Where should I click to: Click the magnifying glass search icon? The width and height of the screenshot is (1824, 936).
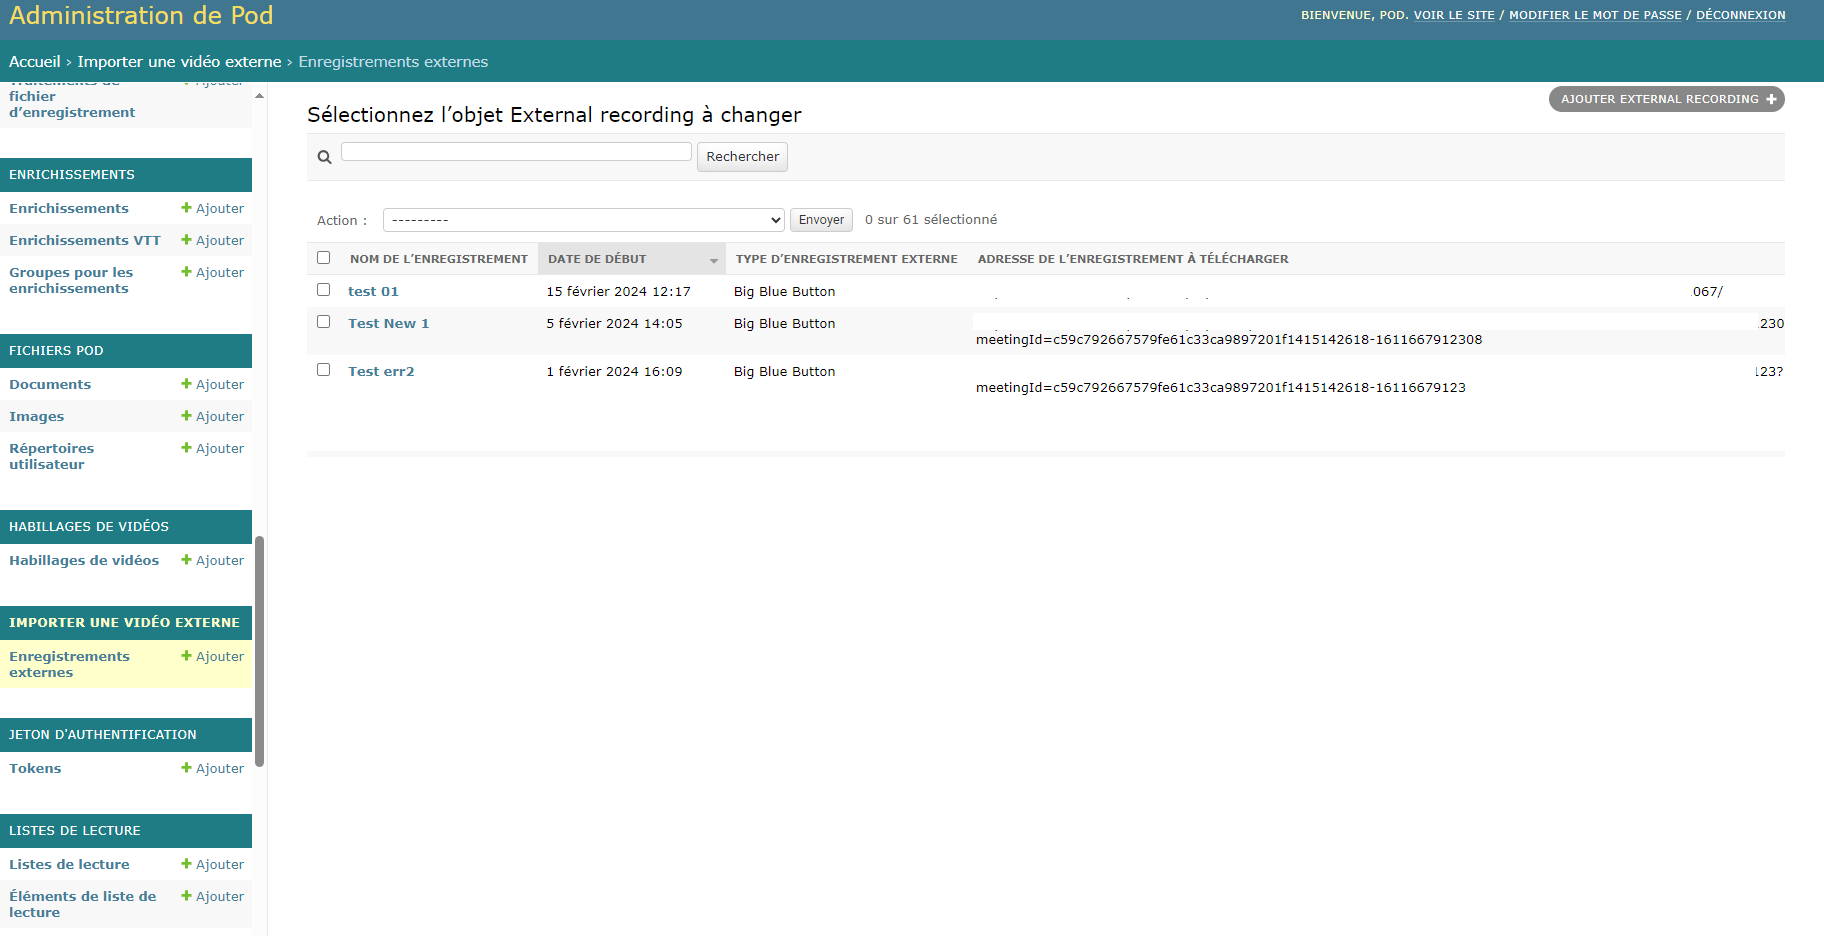[324, 157]
